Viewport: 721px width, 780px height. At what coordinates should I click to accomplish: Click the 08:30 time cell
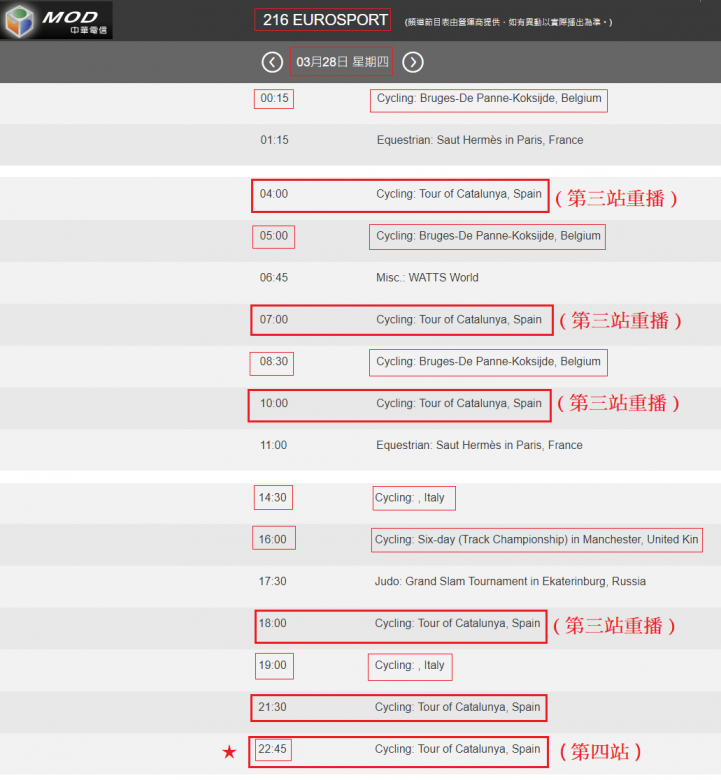pos(272,363)
